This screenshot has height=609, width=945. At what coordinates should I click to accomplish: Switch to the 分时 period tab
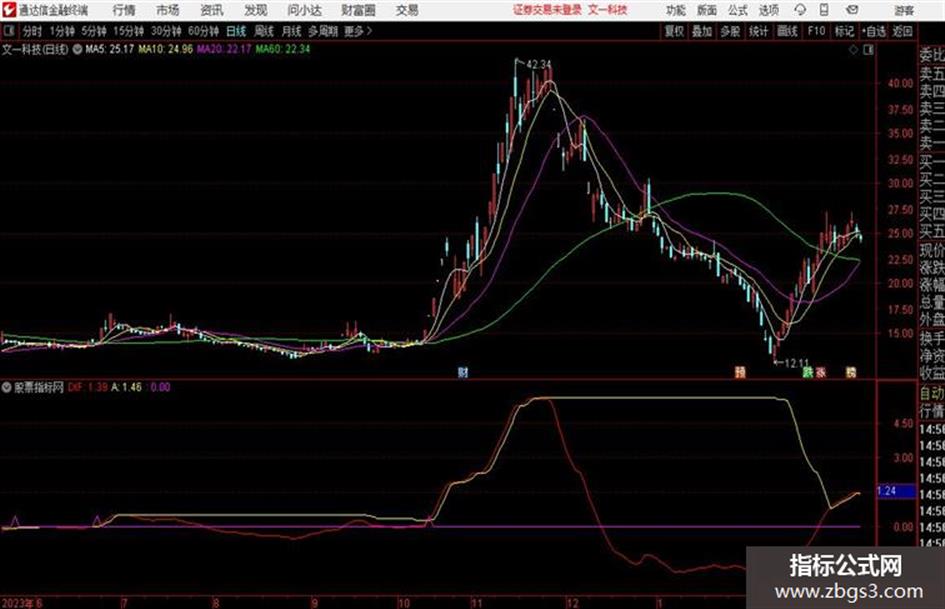pos(33,31)
